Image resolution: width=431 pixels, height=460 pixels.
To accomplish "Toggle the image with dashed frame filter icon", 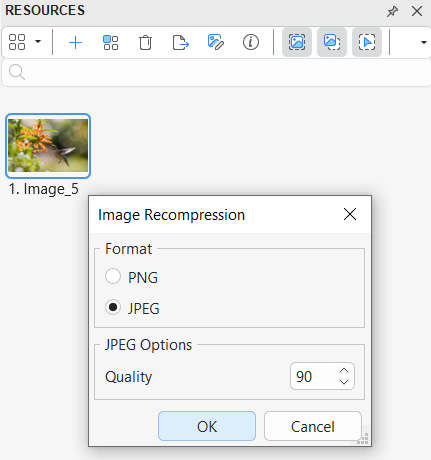I will coord(332,42).
